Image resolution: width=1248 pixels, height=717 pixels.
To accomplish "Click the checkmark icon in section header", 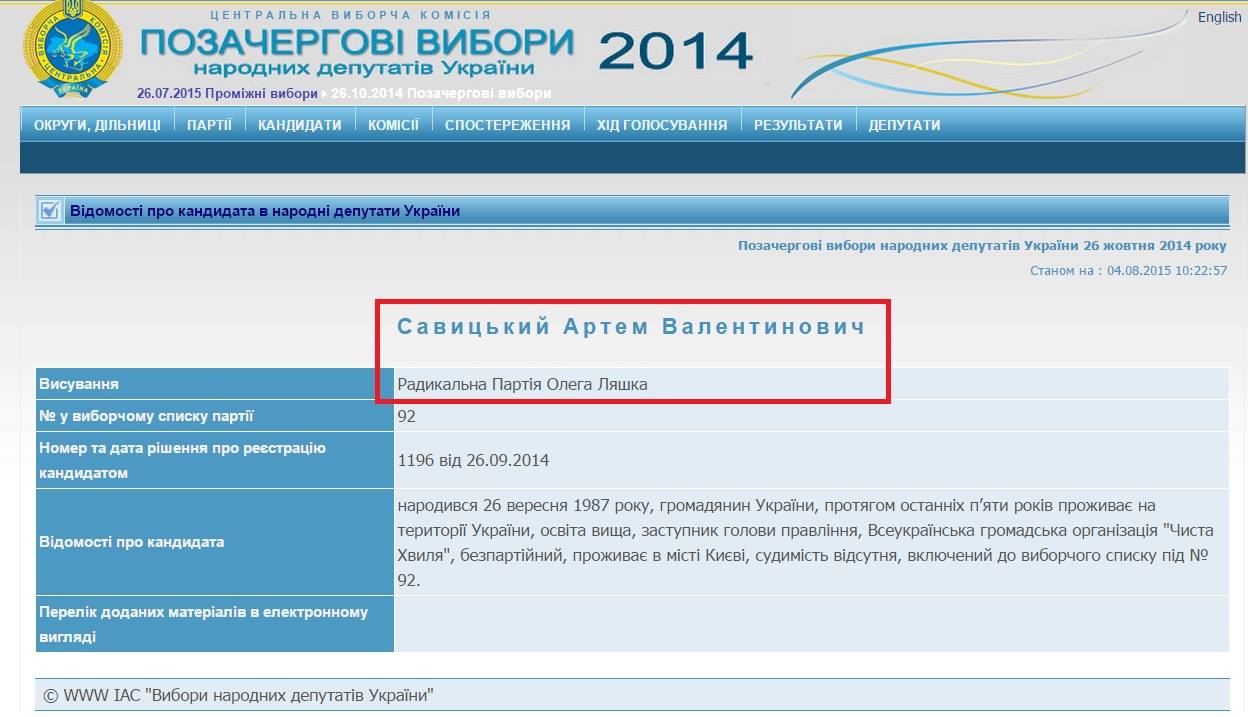I will click(49, 211).
